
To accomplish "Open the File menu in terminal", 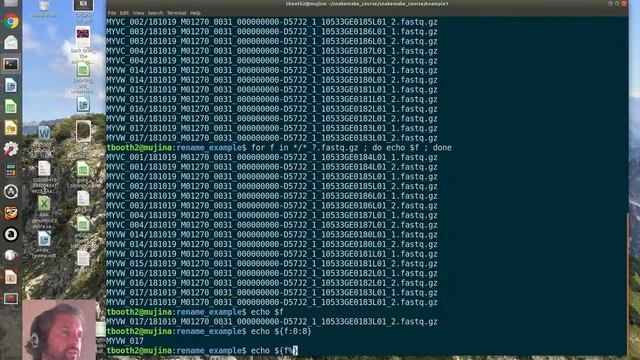I will (112, 13).
